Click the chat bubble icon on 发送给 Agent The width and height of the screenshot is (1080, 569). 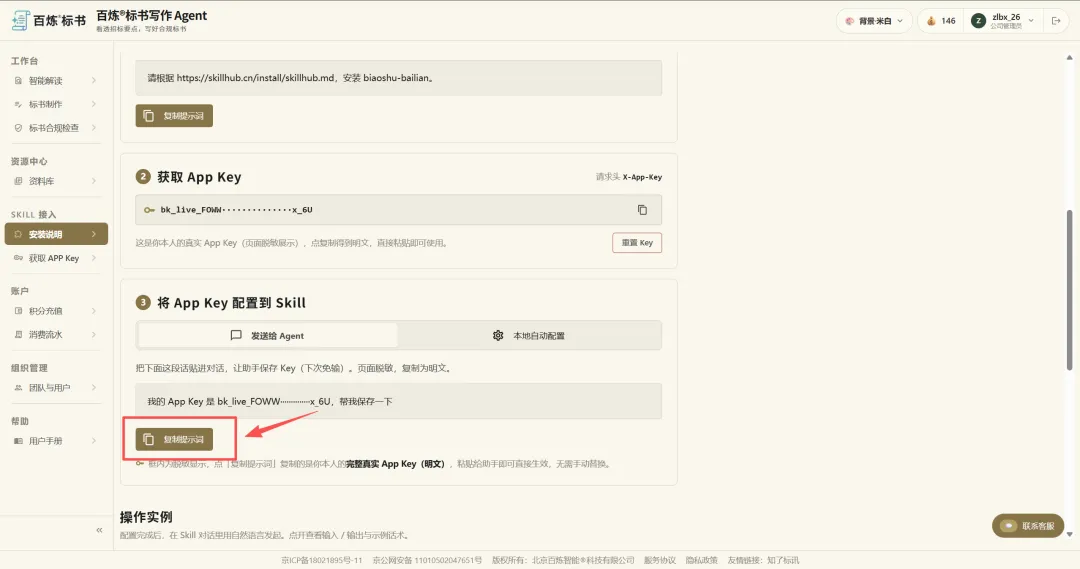(x=236, y=335)
